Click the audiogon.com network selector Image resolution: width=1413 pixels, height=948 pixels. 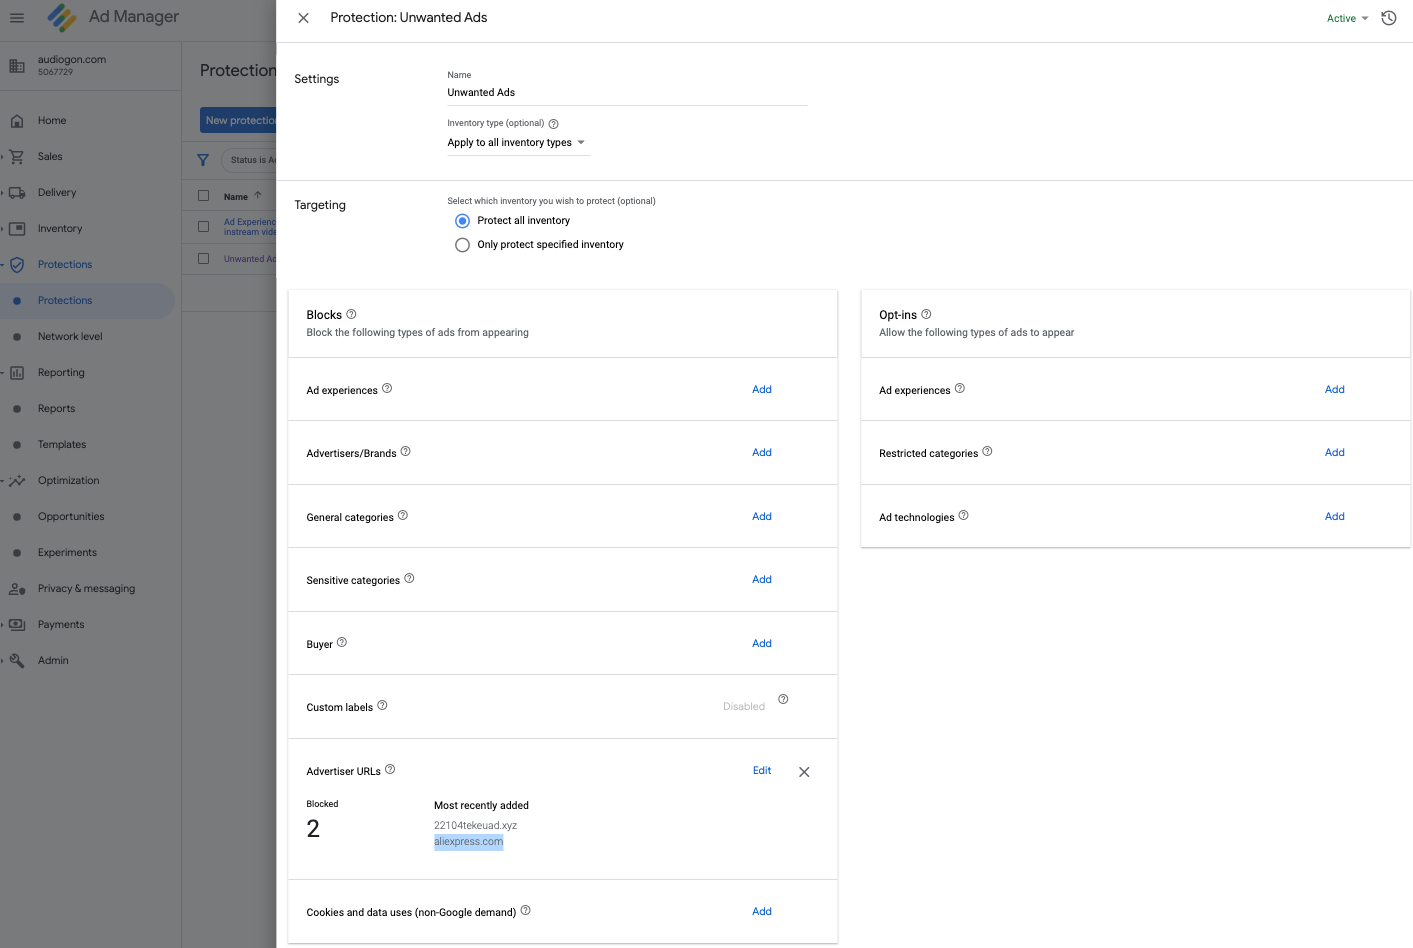(x=90, y=65)
